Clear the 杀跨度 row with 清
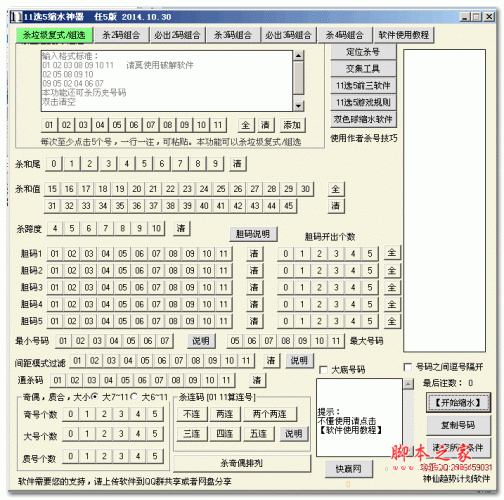The image size is (504, 500). 181,228
